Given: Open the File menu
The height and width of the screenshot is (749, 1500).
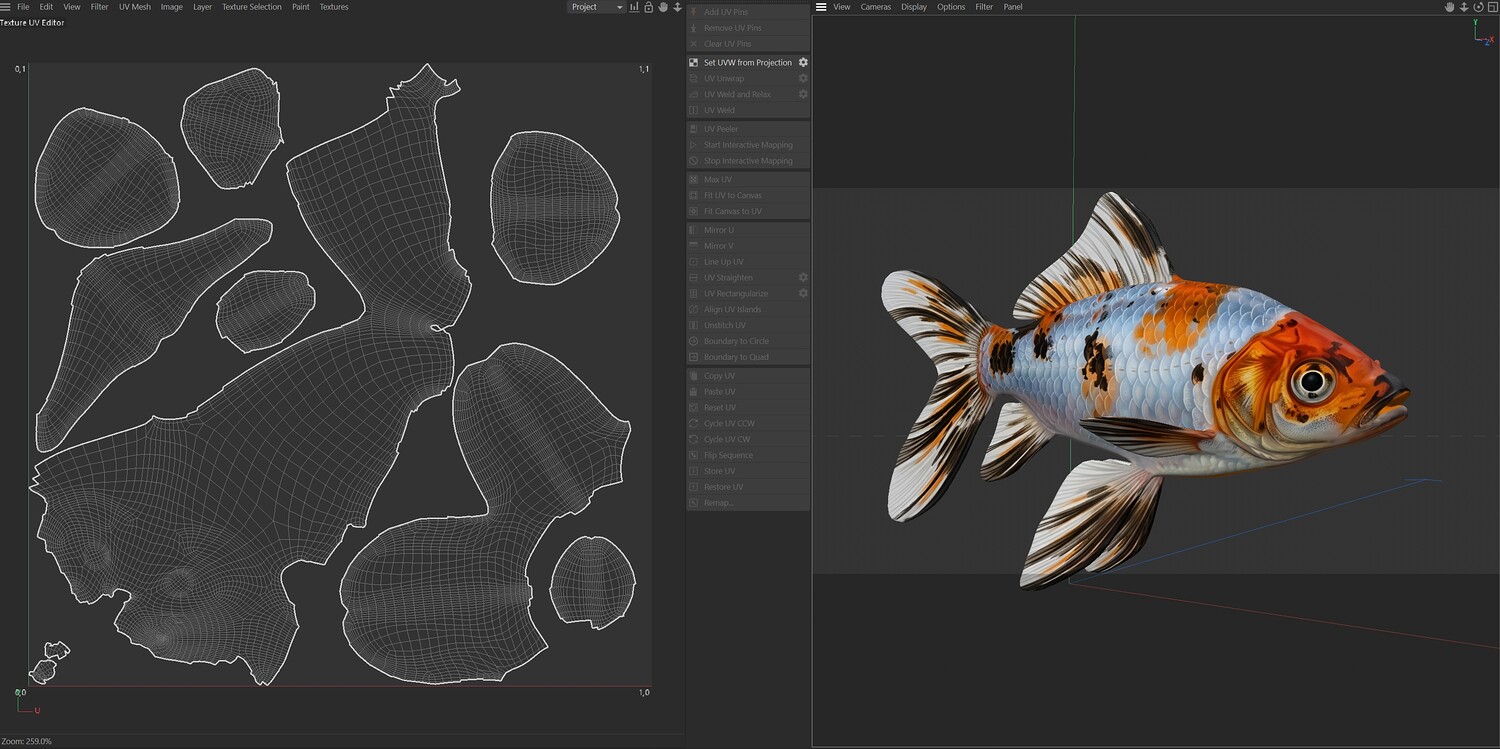Looking at the screenshot, I should coord(23,7).
